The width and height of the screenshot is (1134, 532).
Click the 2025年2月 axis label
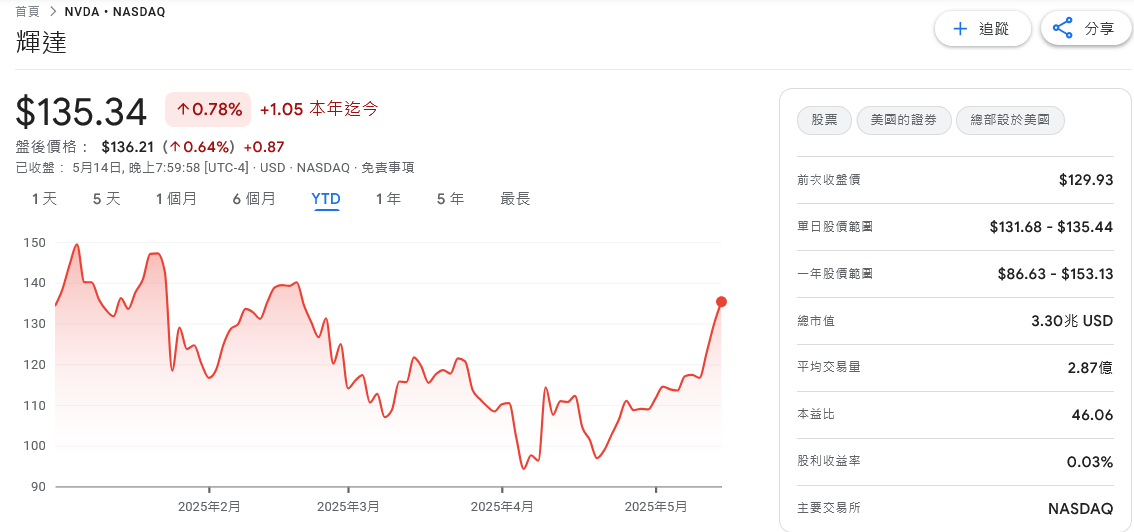coord(209,507)
